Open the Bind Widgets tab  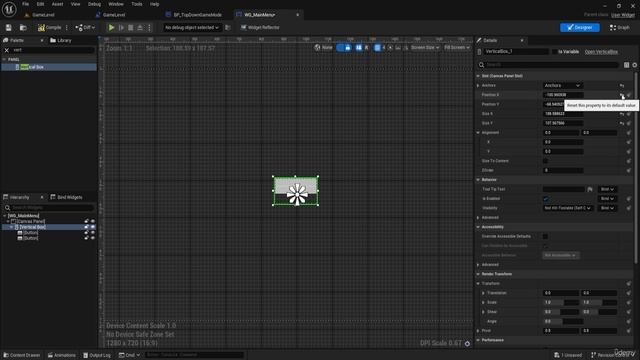pyautogui.click(x=66, y=197)
